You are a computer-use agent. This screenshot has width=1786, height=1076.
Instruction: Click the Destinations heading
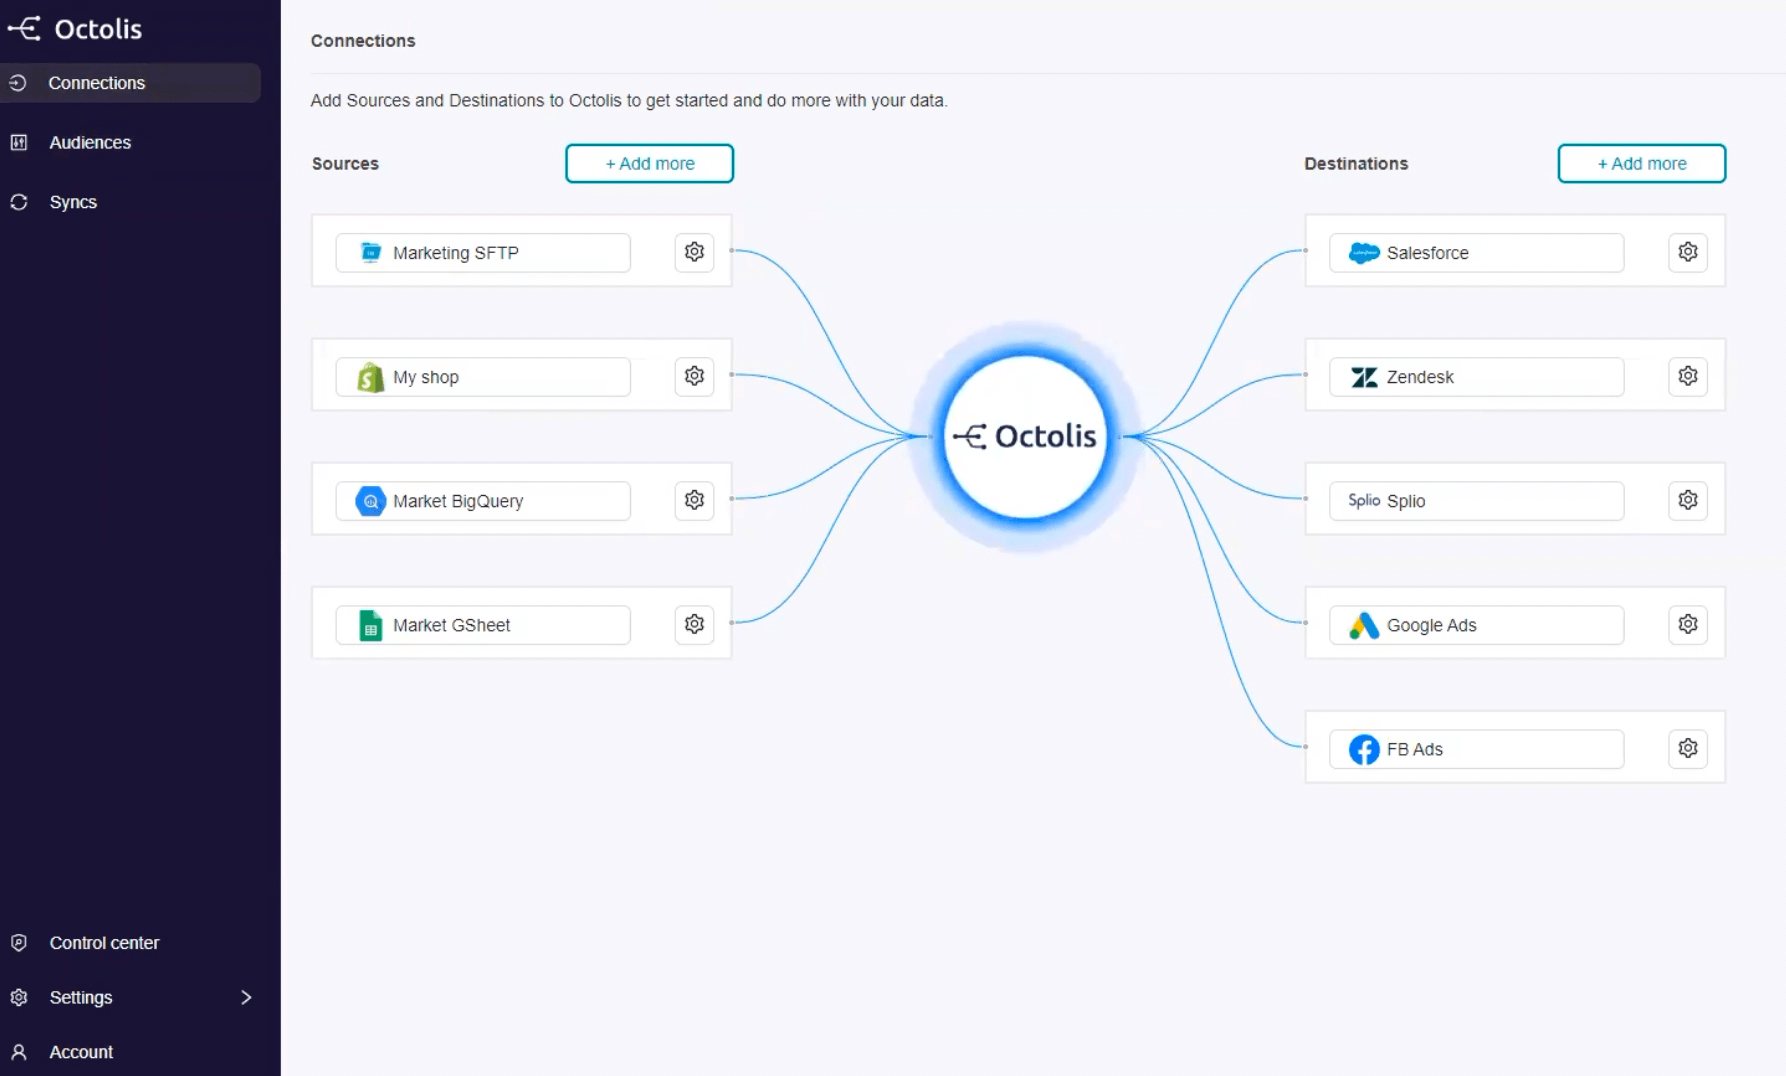tap(1356, 163)
